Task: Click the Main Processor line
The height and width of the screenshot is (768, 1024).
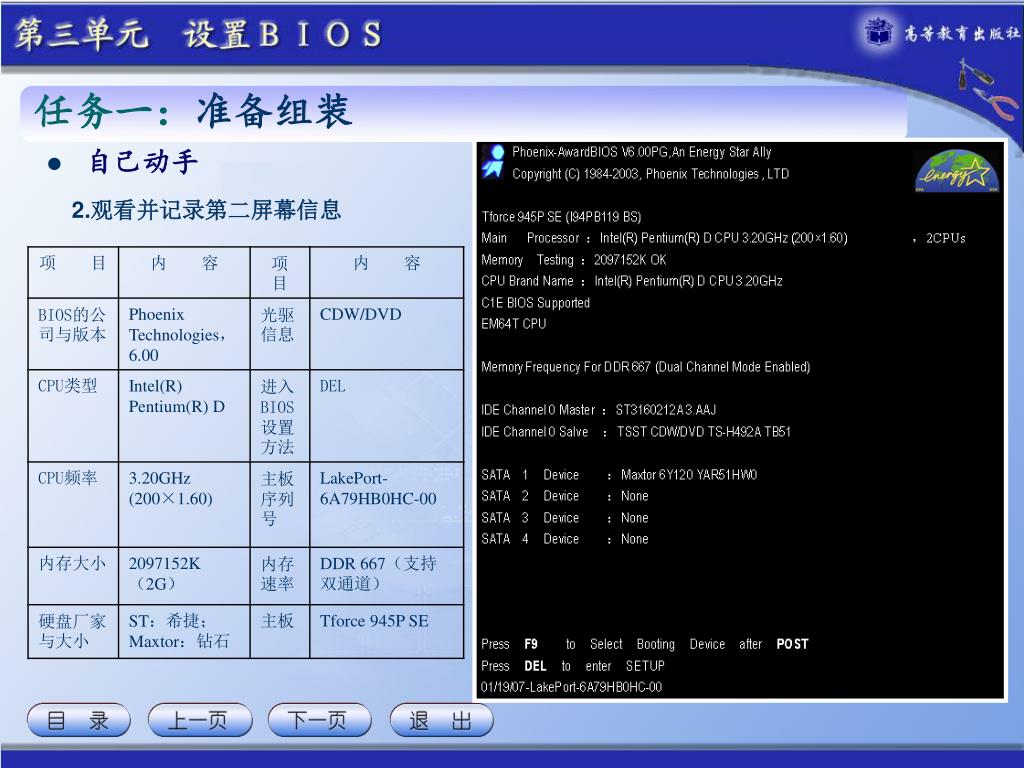Action: (664, 238)
